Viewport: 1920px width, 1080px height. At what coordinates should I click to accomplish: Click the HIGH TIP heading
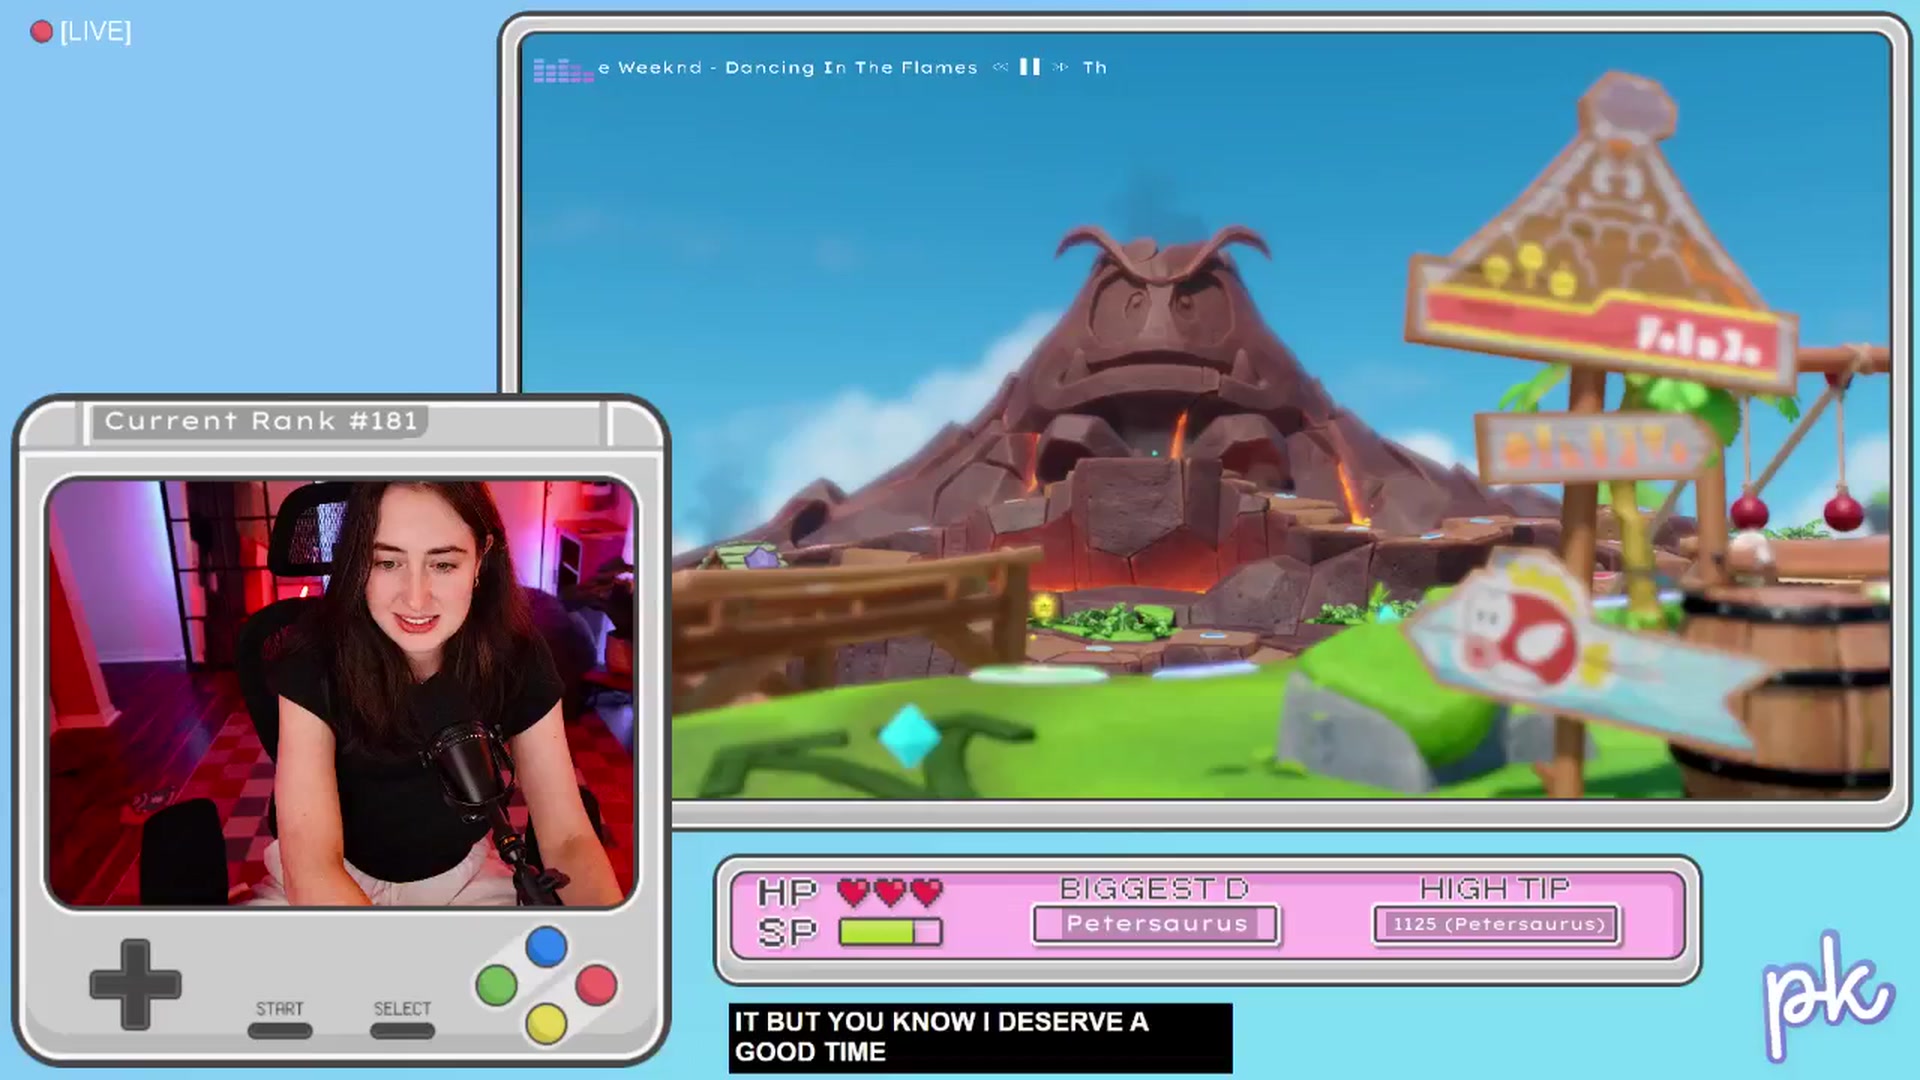pyautogui.click(x=1495, y=888)
